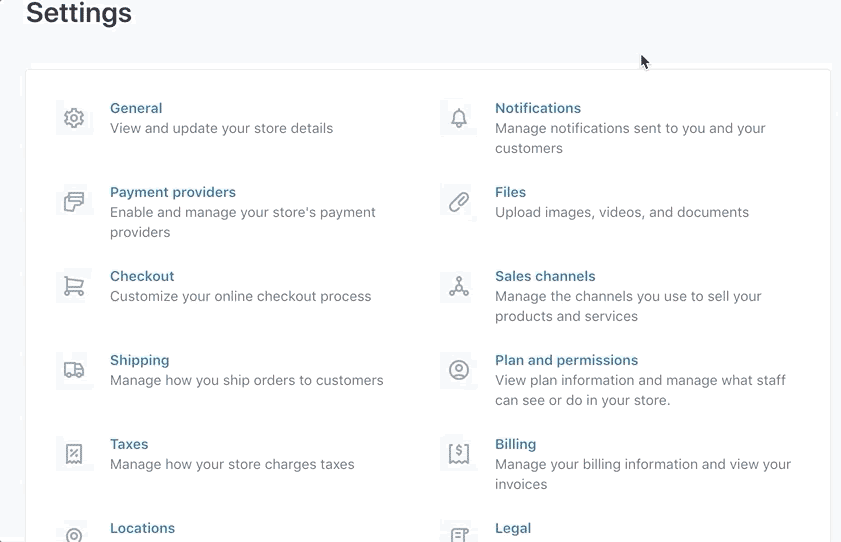Open Payment providers settings
Screen dimensions: 841x542
coord(173,192)
